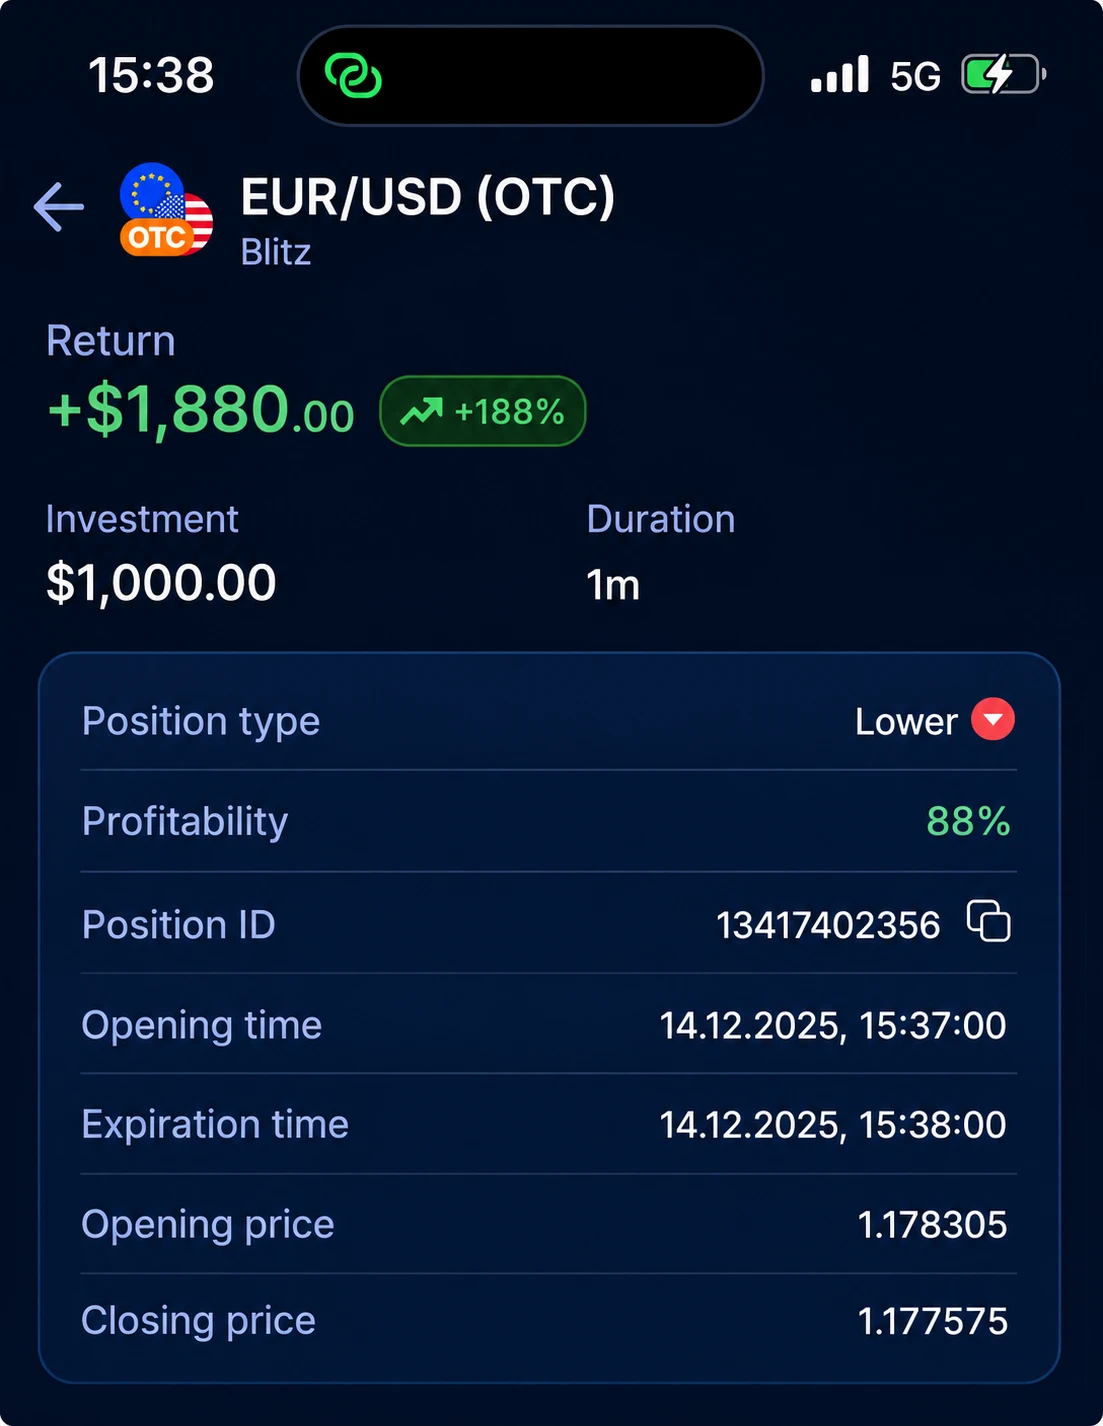Image resolution: width=1103 pixels, height=1426 pixels.
Task: Tap the trending-up arrow in +188% badge
Action: pos(421,411)
